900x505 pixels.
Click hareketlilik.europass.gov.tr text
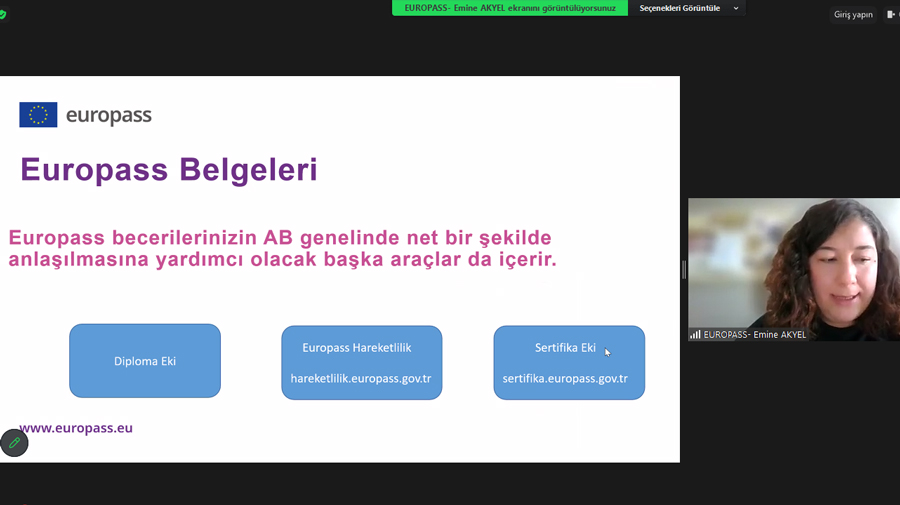(360, 379)
